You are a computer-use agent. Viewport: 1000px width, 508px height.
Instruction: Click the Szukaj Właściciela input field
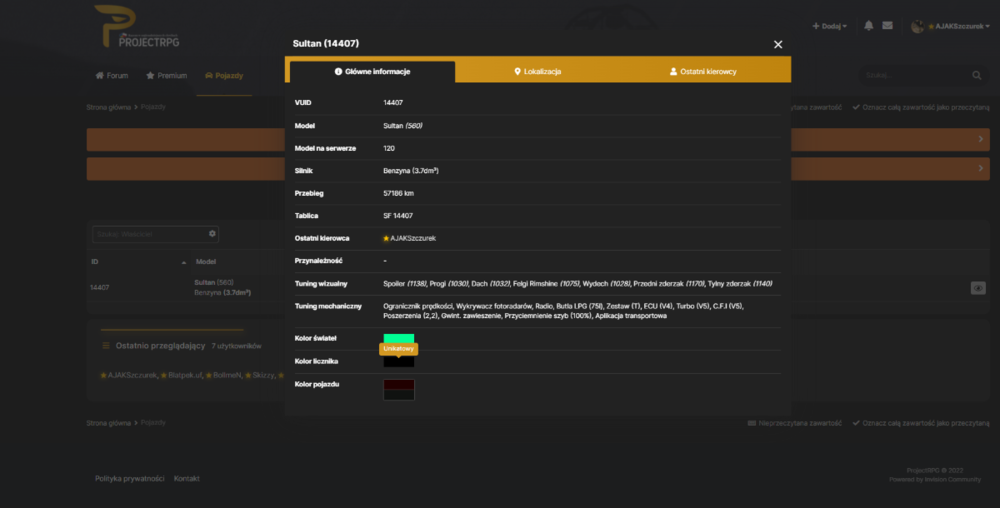click(x=149, y=234)
